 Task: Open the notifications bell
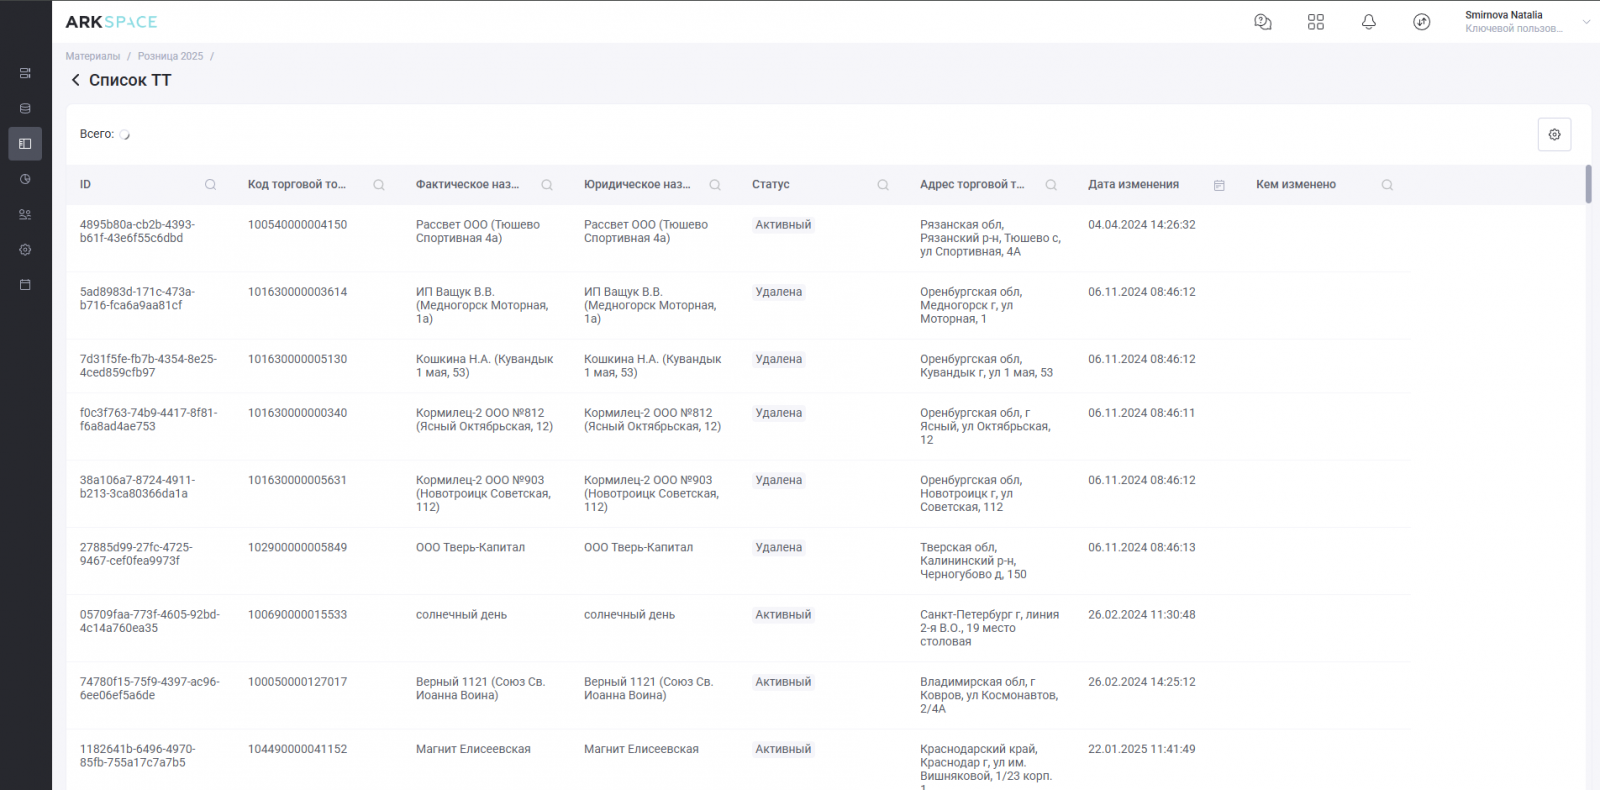1369,22
